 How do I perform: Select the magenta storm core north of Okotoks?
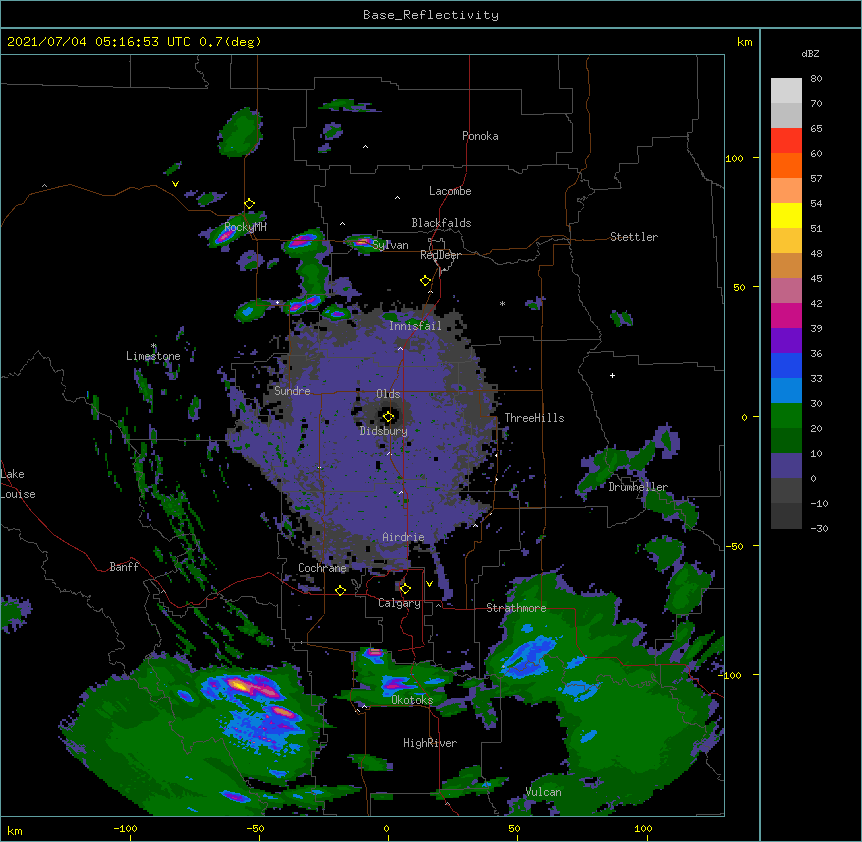pos(374,653)
